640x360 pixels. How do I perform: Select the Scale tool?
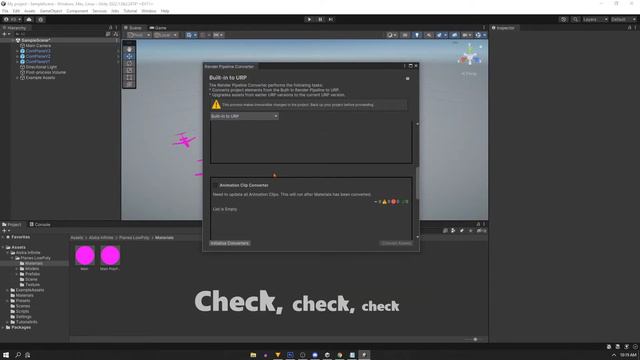tap(129, 70)
